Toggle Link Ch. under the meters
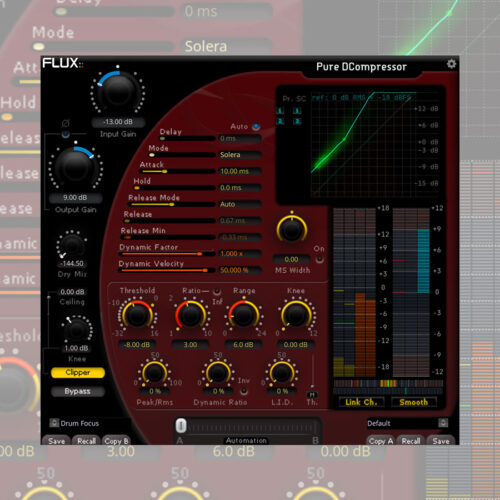This screenshot has width=500, height=500. click(x=361, y=402)
